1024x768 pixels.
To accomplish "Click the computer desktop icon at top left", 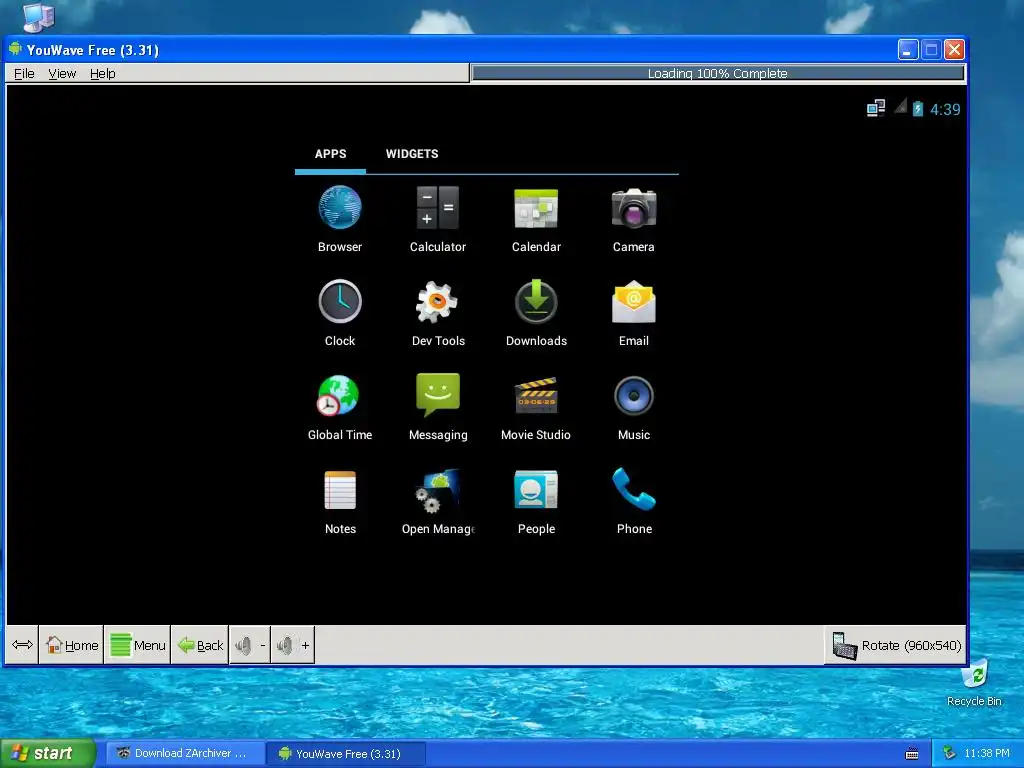I will coord(39,17).
